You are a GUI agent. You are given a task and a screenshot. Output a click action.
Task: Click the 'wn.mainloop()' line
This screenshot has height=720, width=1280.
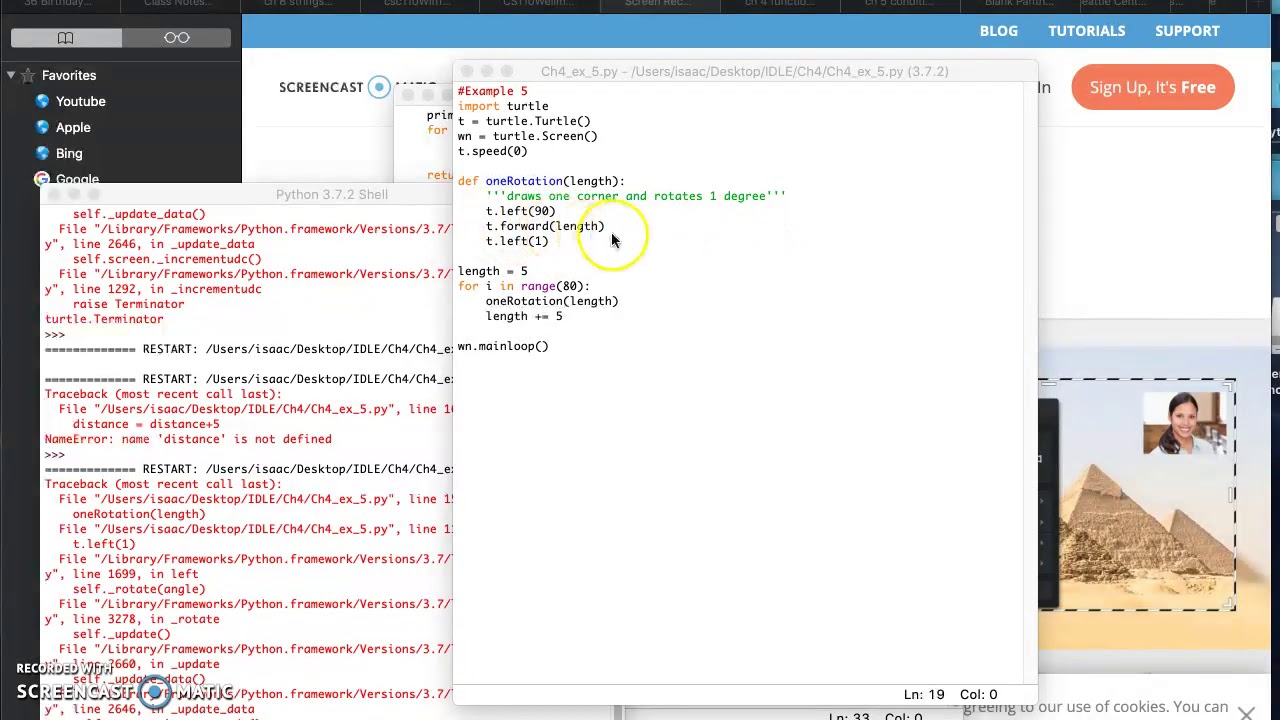[x=503, y=346]
